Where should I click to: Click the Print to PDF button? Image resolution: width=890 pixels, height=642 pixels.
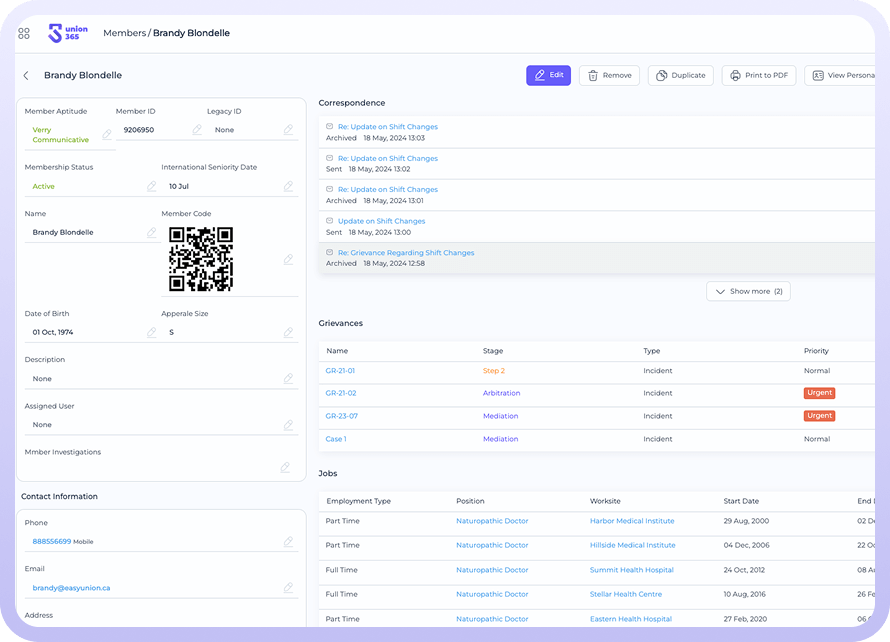pos(758,75)
